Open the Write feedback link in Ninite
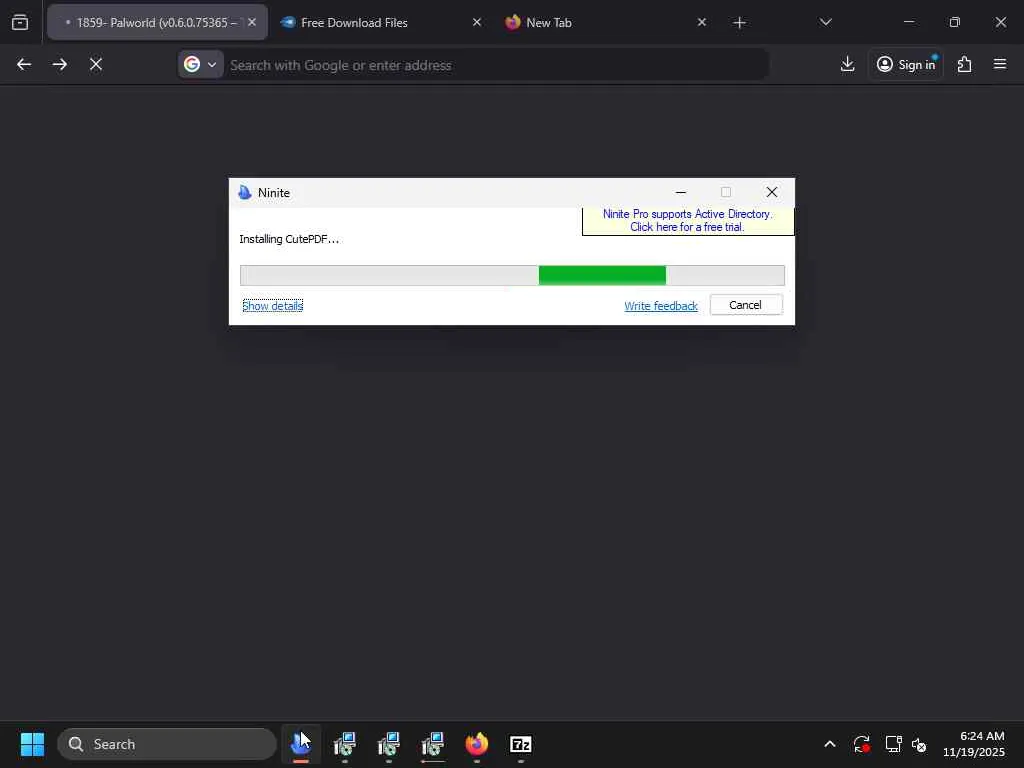This screenshot has width=1024, height=768. [x=661, y=306]
